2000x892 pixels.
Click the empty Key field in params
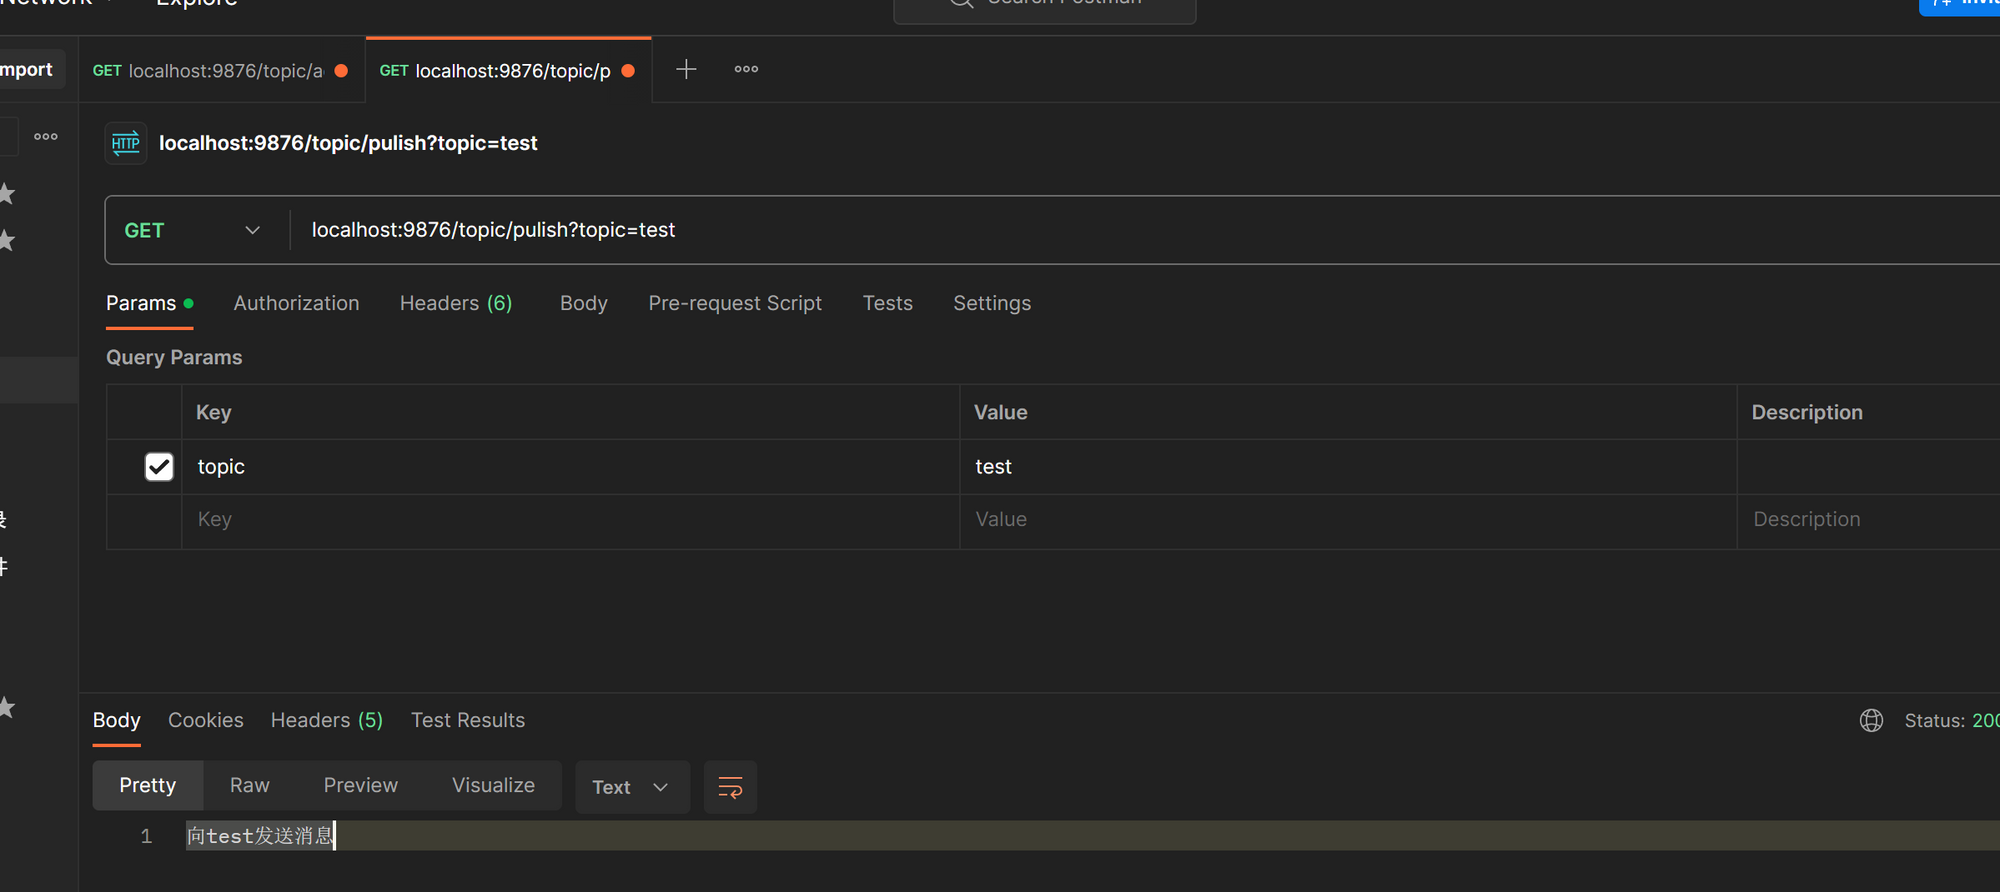570,520
